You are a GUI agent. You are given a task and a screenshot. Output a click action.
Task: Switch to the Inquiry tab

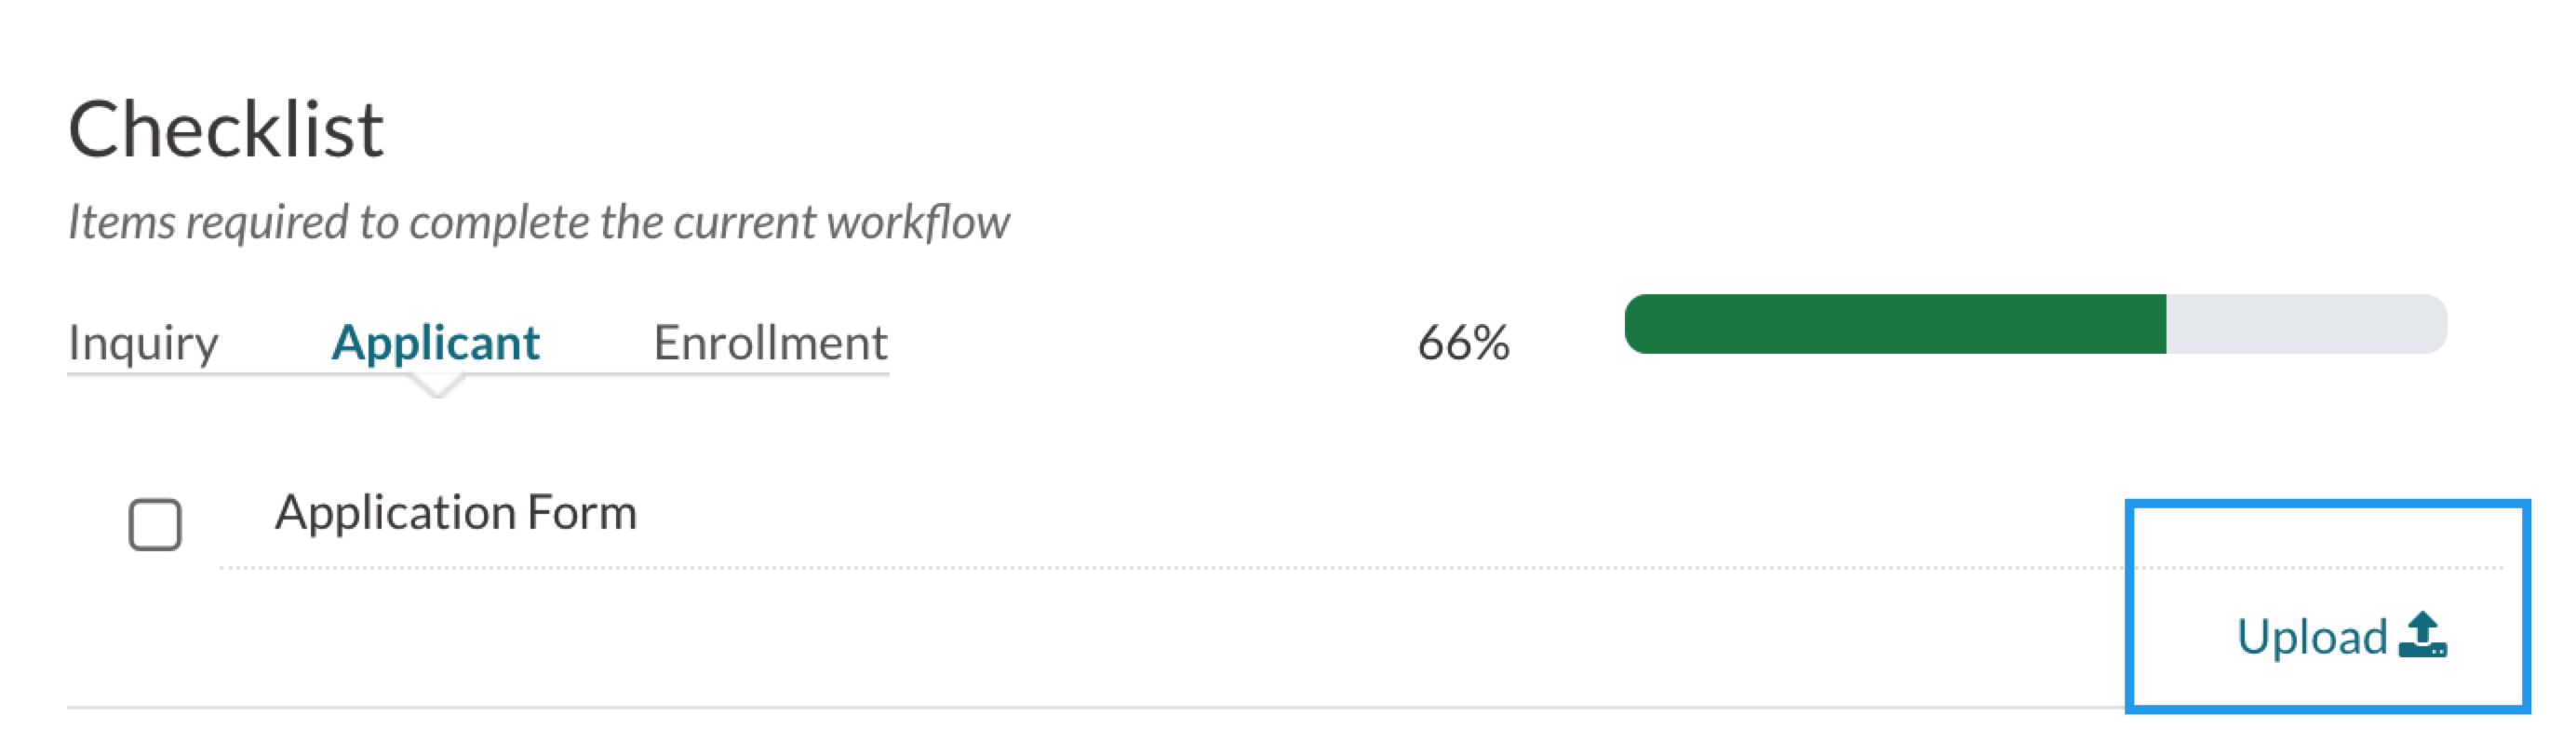[143, 343]
